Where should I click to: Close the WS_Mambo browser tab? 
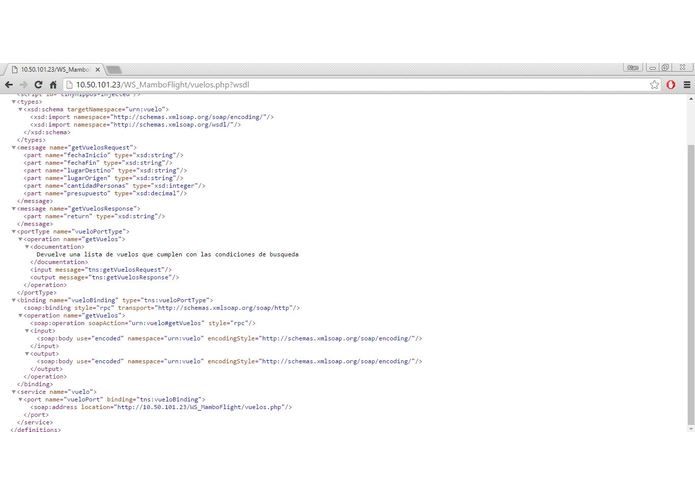pos(98,70)
